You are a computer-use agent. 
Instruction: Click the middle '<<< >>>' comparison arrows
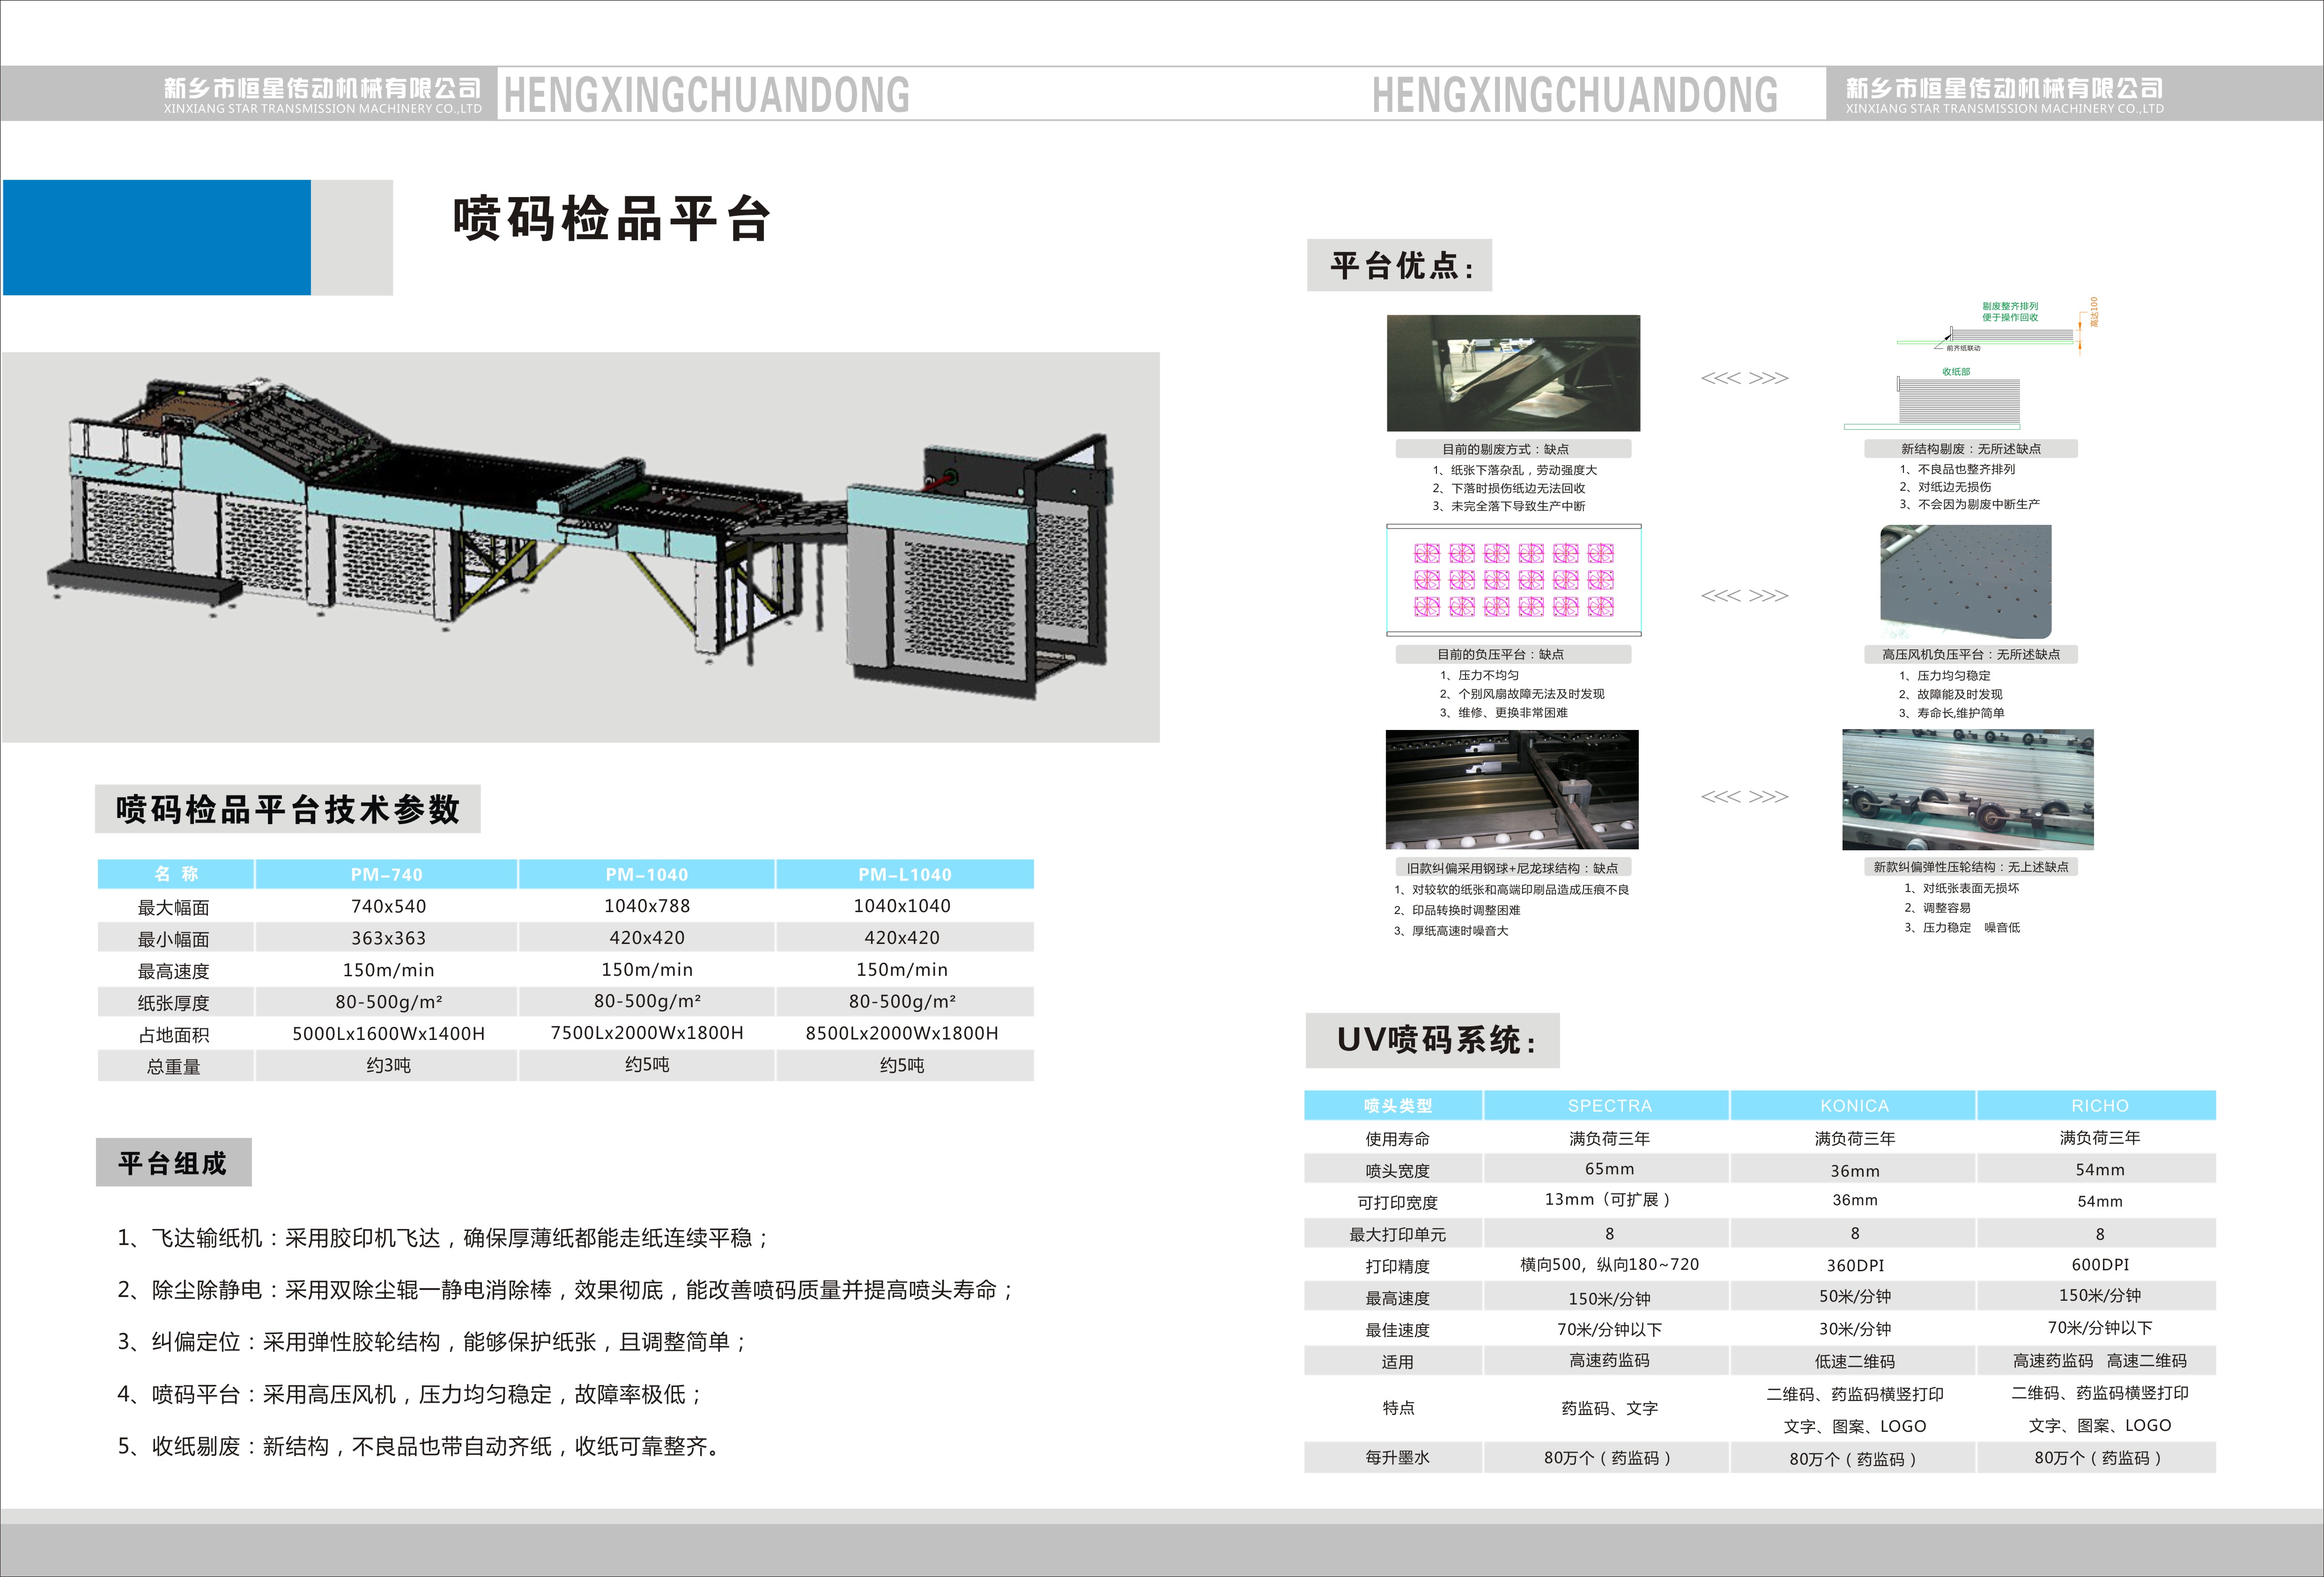point(1744,596)
